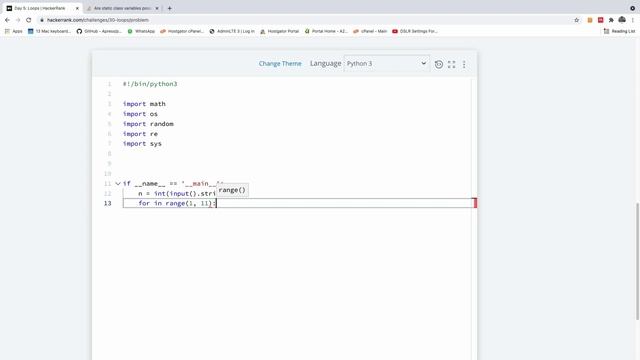This screenshot has height=360, width=640.
Task: Click the 'Language' label
Action: point(325,63)
